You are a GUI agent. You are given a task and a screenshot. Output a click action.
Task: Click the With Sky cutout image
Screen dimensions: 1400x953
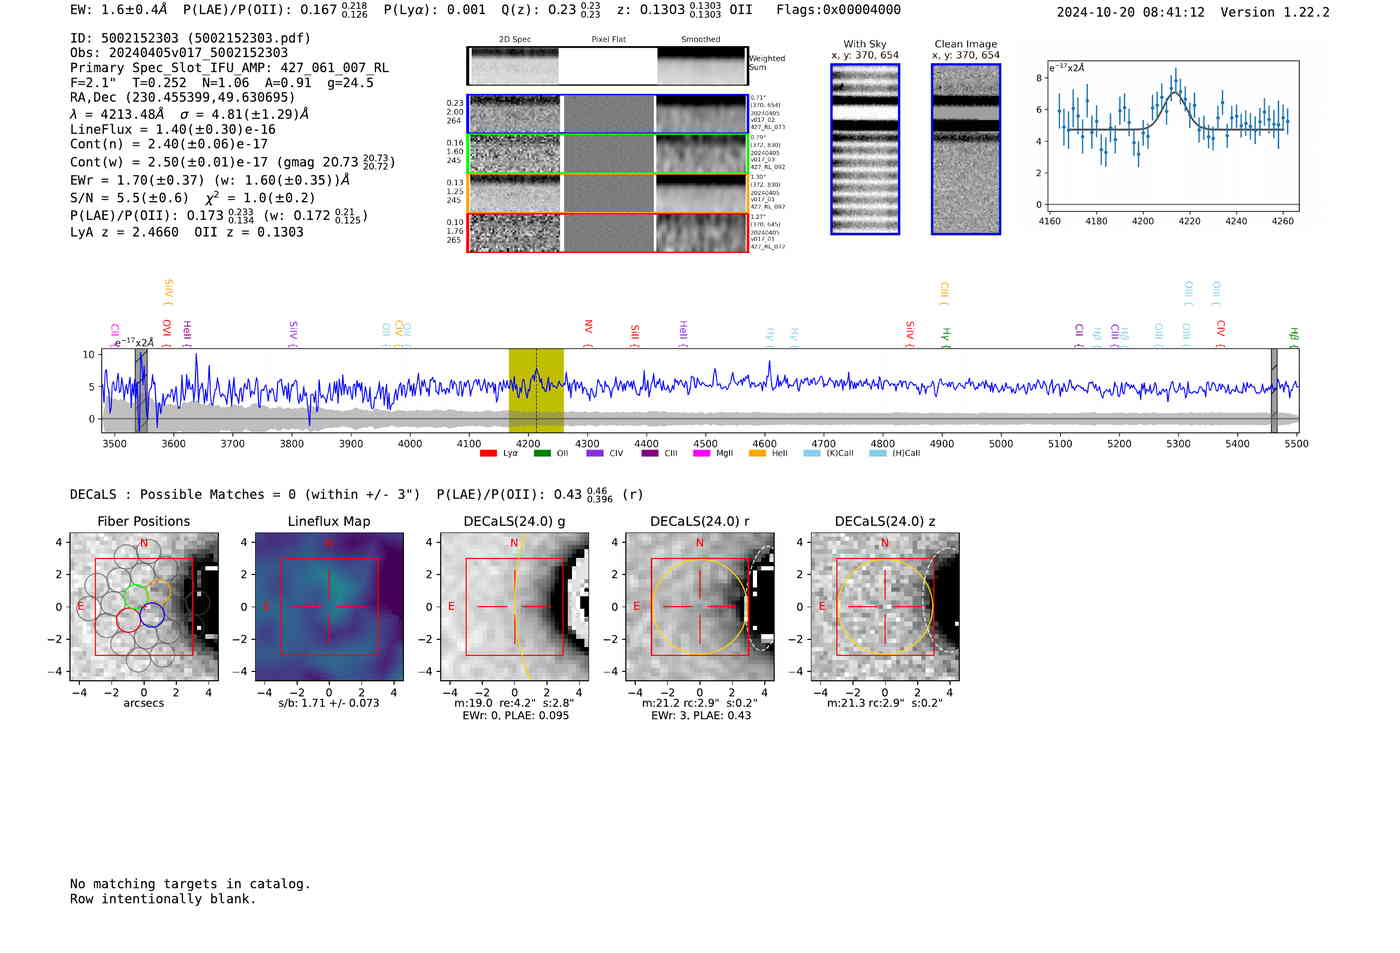[865, 149]
